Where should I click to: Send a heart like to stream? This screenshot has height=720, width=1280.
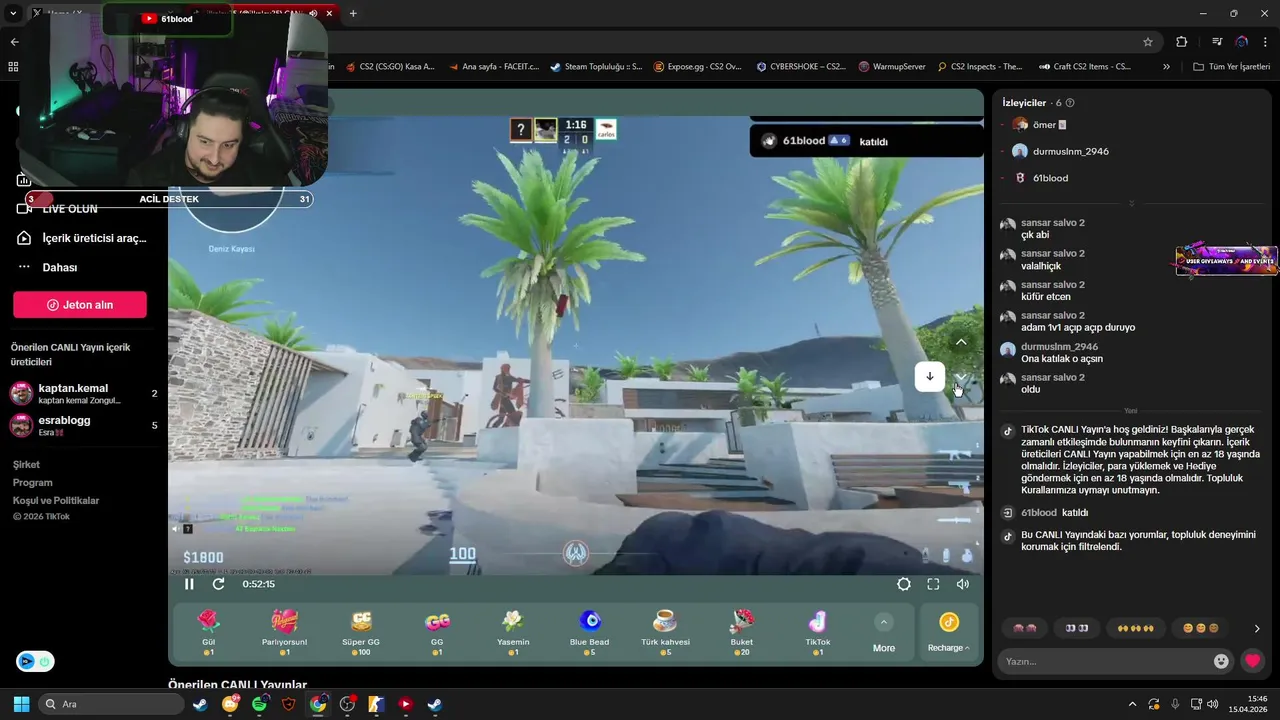tap(1252, 661)
